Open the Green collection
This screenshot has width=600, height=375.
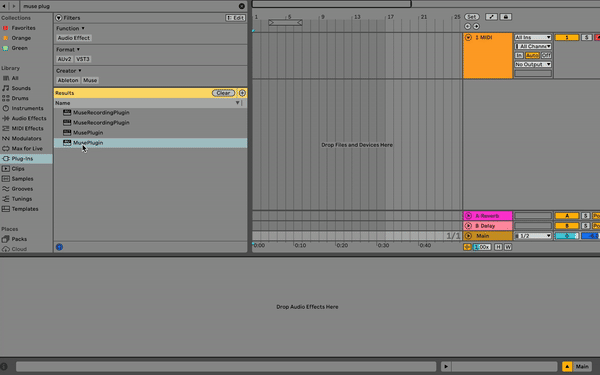[19, 48]
